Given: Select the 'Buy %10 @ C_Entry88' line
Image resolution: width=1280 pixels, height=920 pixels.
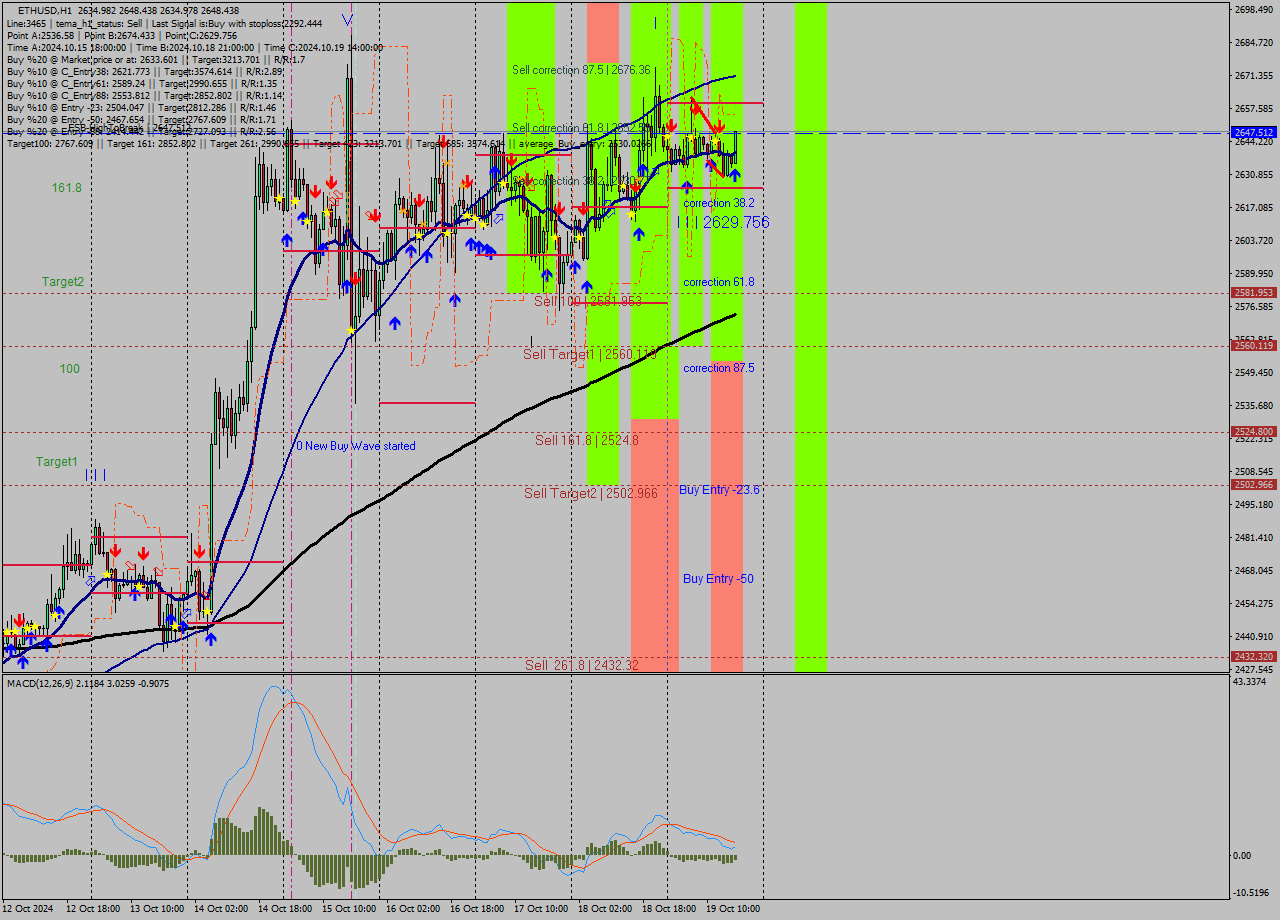Looking at the screenshot, I should click(x=144, y=95).
